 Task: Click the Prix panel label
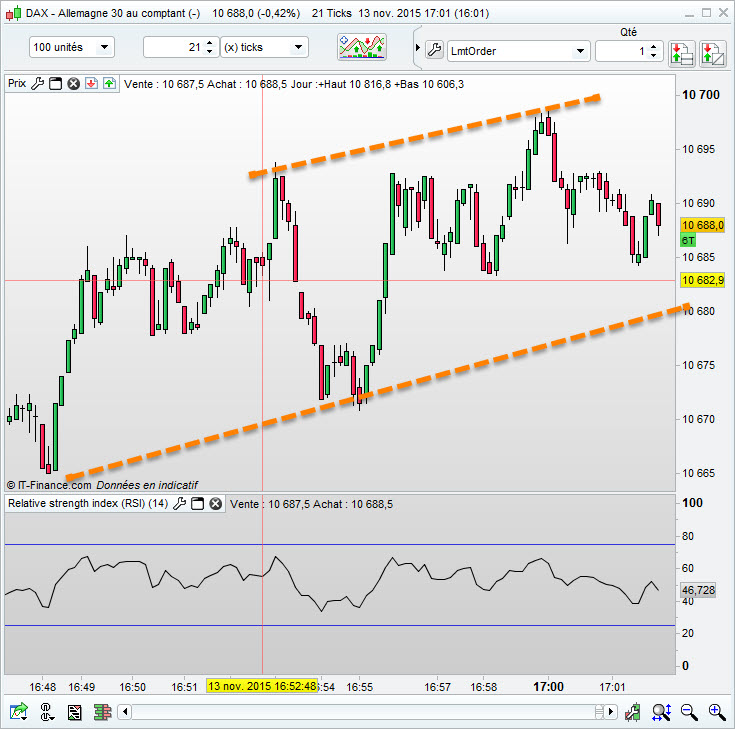[17, 83]
